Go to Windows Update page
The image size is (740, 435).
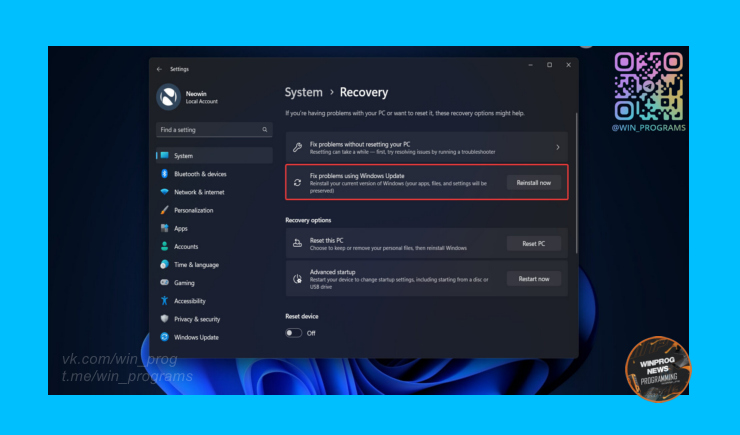click(214, 337)
